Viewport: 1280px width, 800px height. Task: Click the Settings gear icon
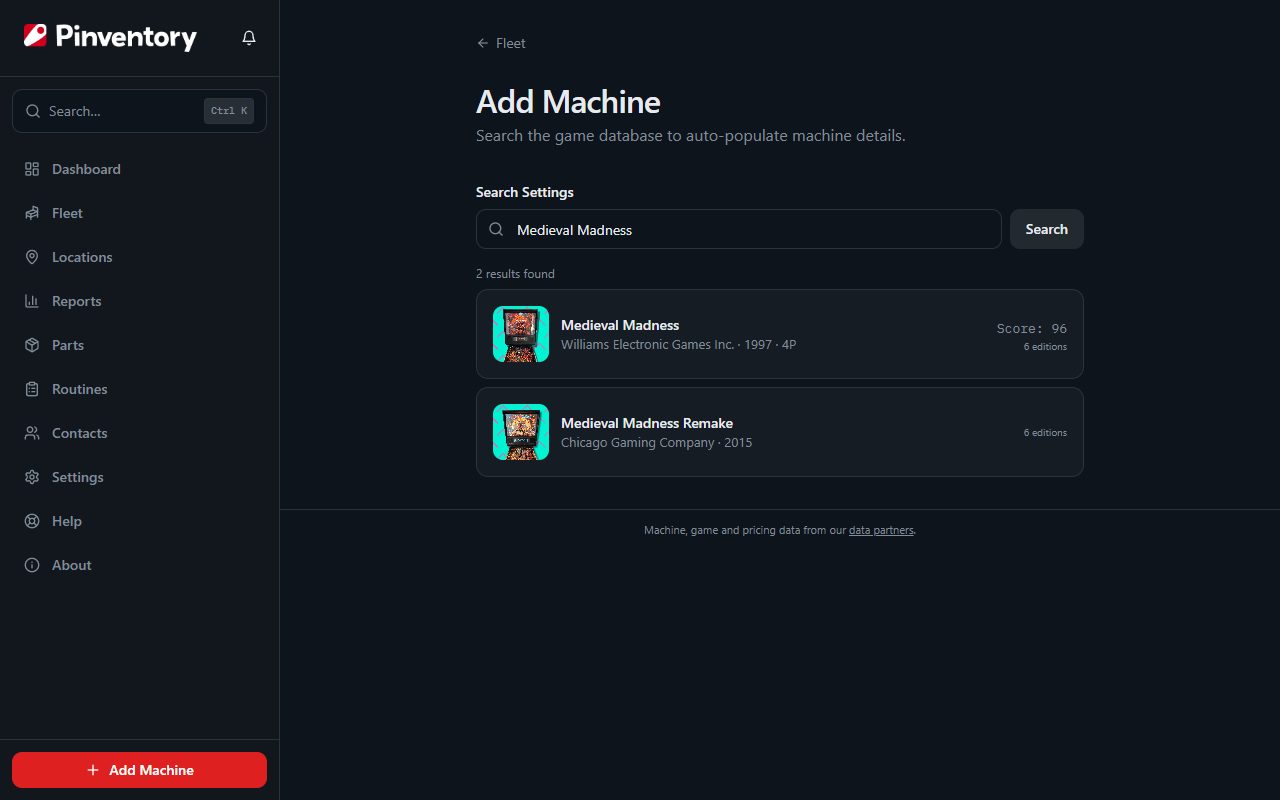32,477
